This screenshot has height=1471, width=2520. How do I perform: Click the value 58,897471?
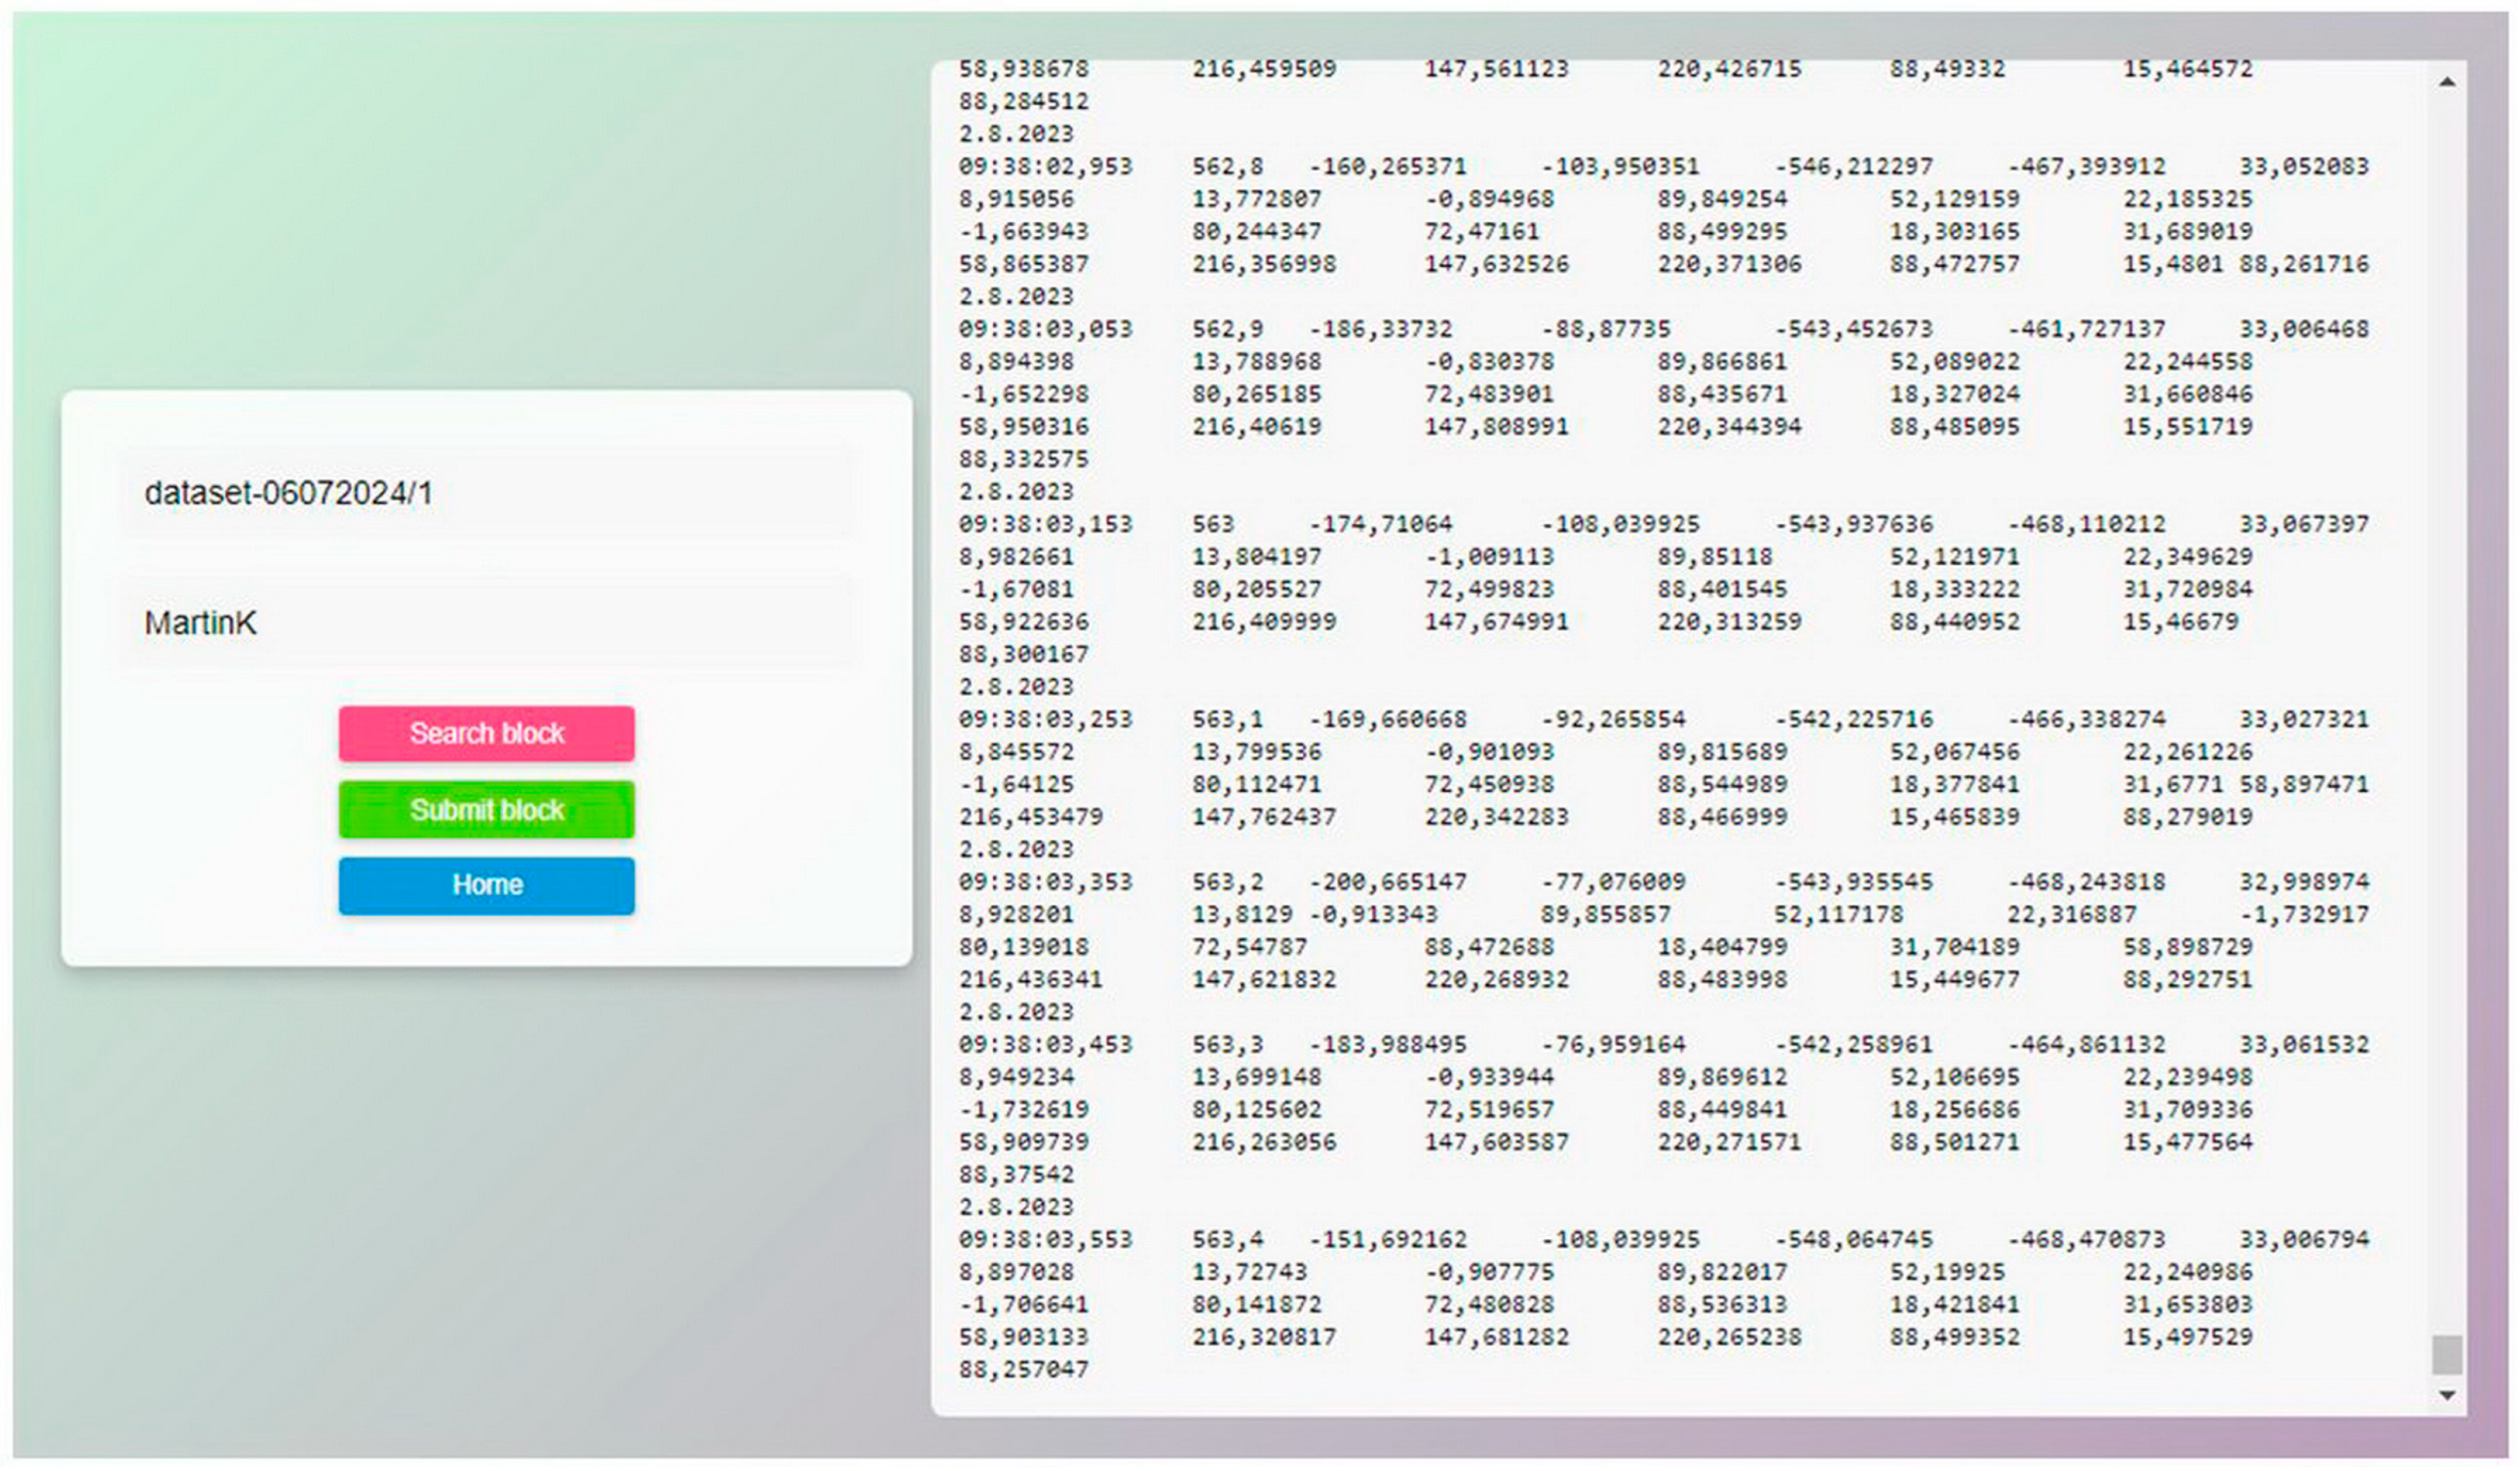[2303, 784]
